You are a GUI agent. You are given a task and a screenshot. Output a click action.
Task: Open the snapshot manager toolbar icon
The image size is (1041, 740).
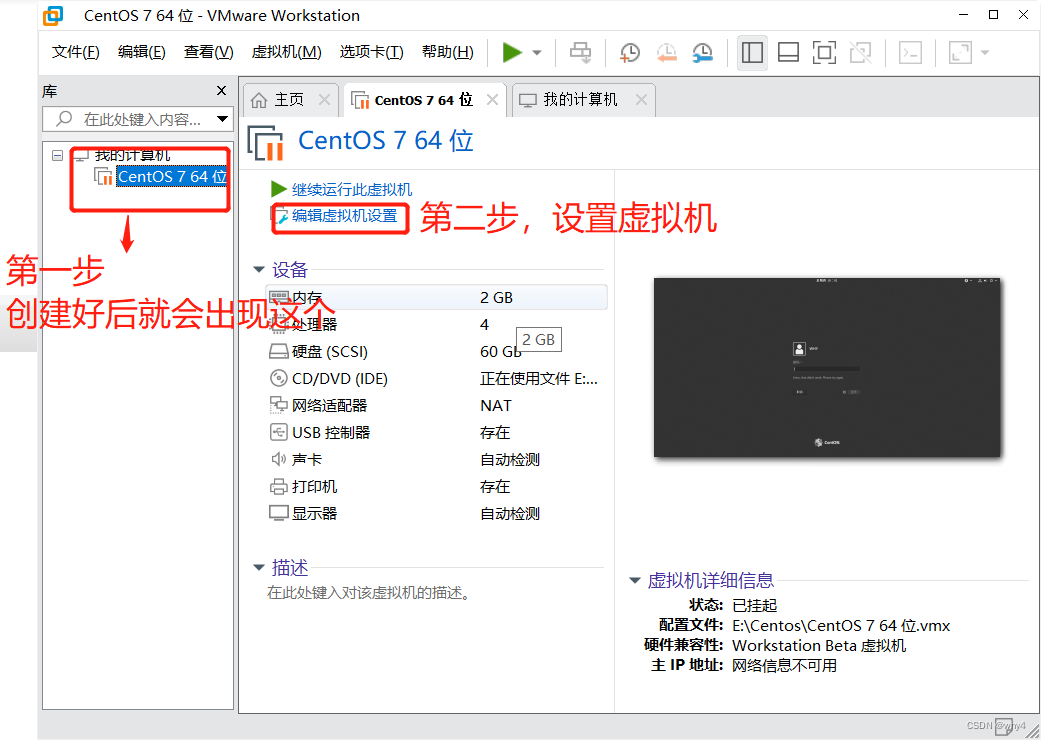click(x=702, y=52)
